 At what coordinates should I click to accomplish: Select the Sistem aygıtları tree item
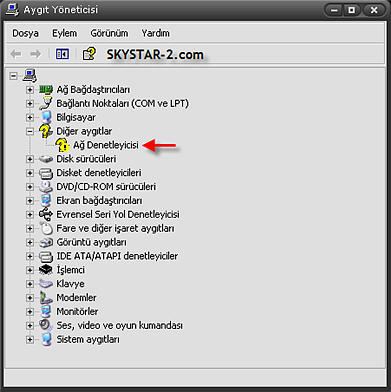[x=88, y=339]
